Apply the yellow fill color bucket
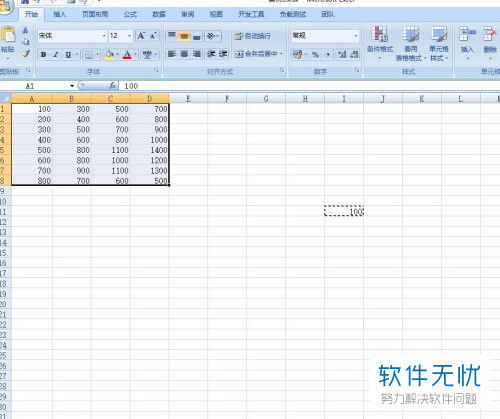Screen dimensions: 500x419 click(x=109, y=55)
